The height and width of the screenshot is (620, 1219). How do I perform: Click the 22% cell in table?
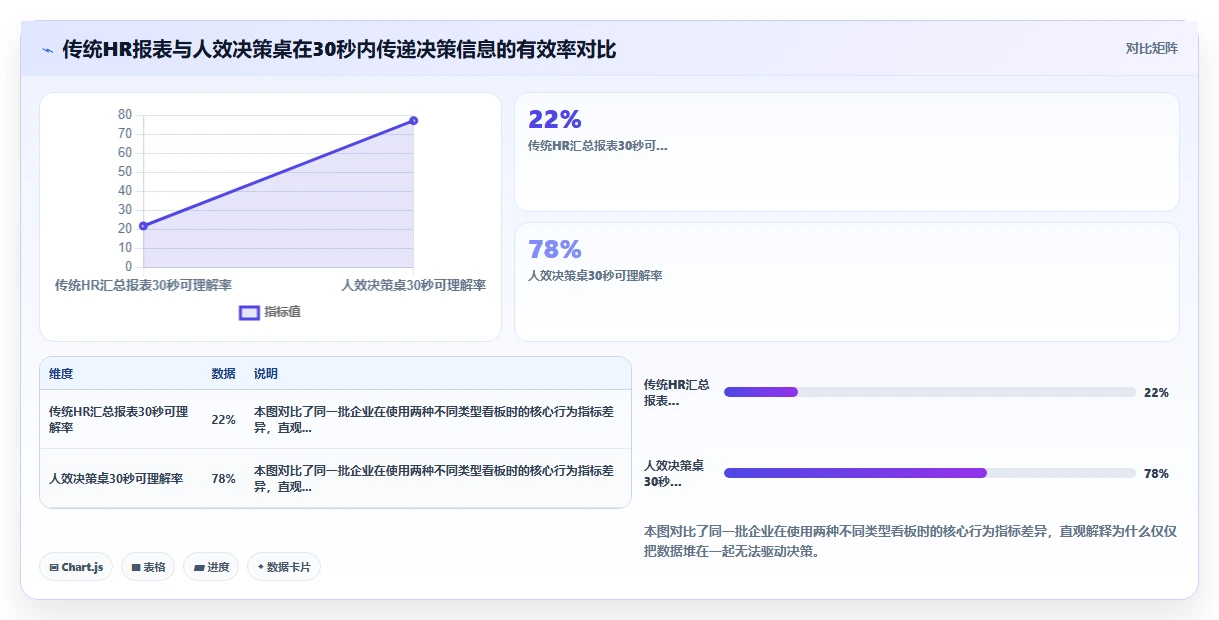point(223,420)
